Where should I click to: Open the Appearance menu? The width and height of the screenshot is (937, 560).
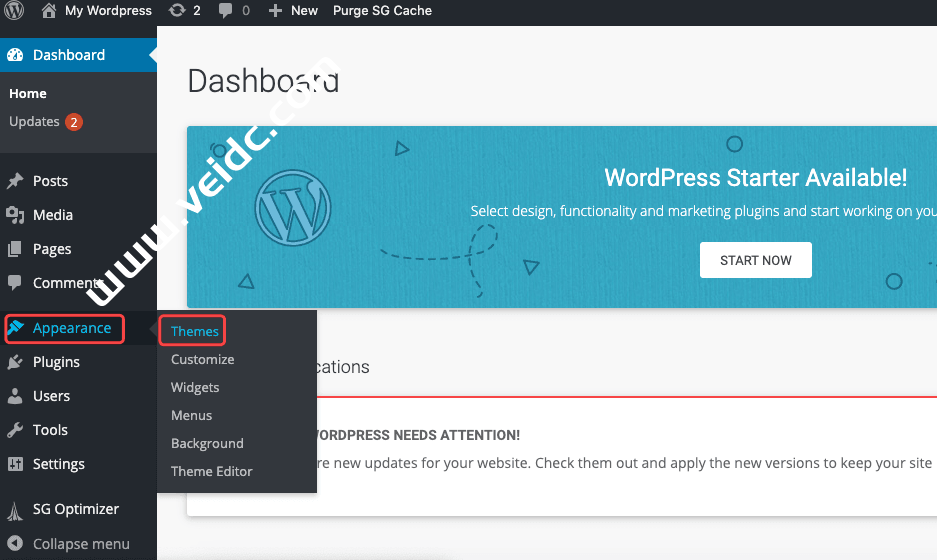point(71,328)
